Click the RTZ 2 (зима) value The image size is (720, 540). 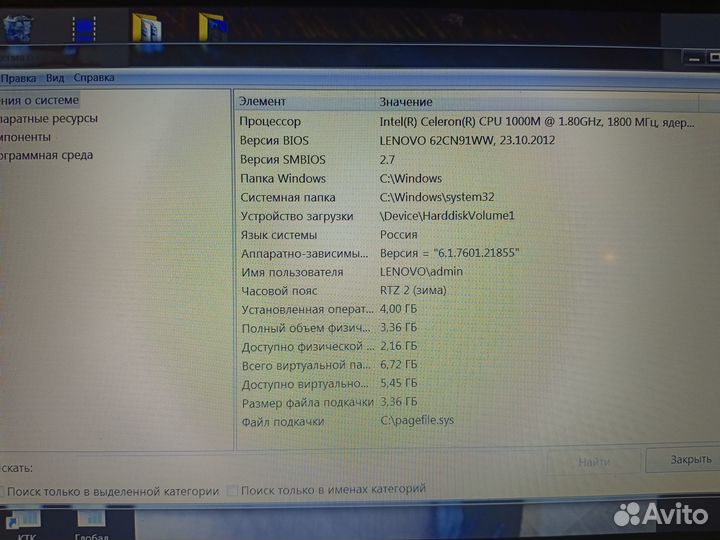(413, 290)
